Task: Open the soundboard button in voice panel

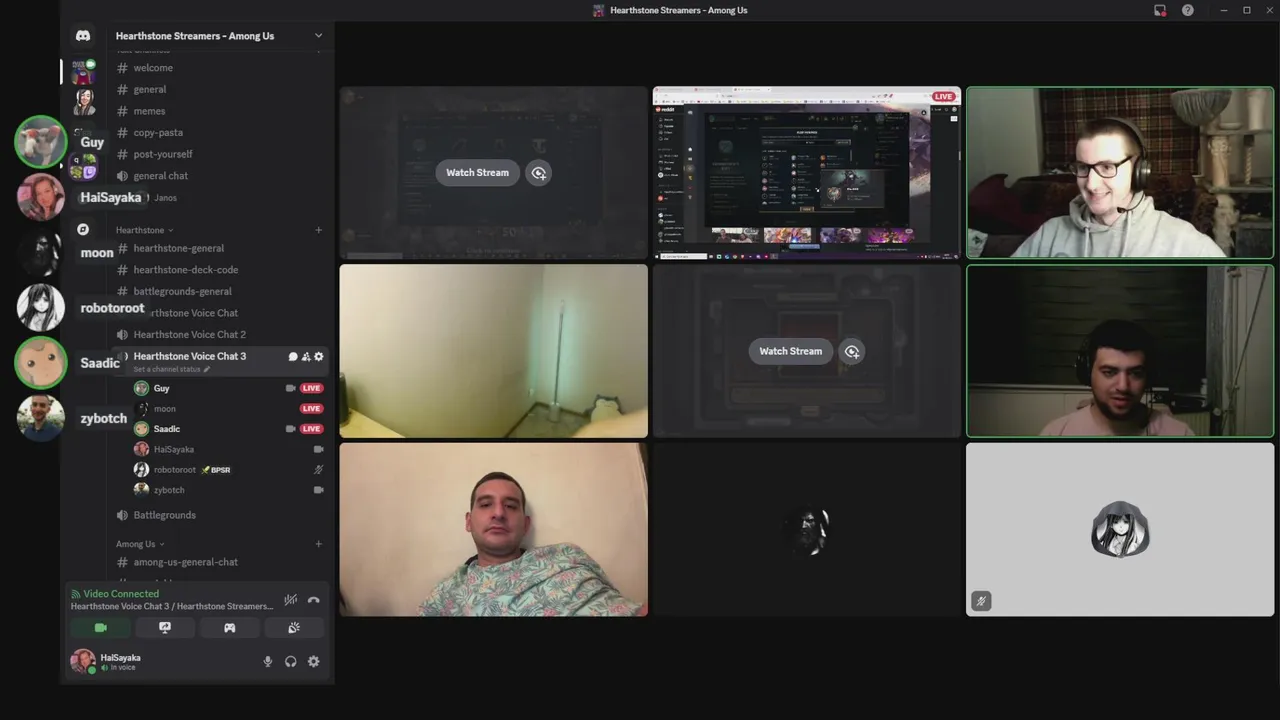Action: pos(294,628)
